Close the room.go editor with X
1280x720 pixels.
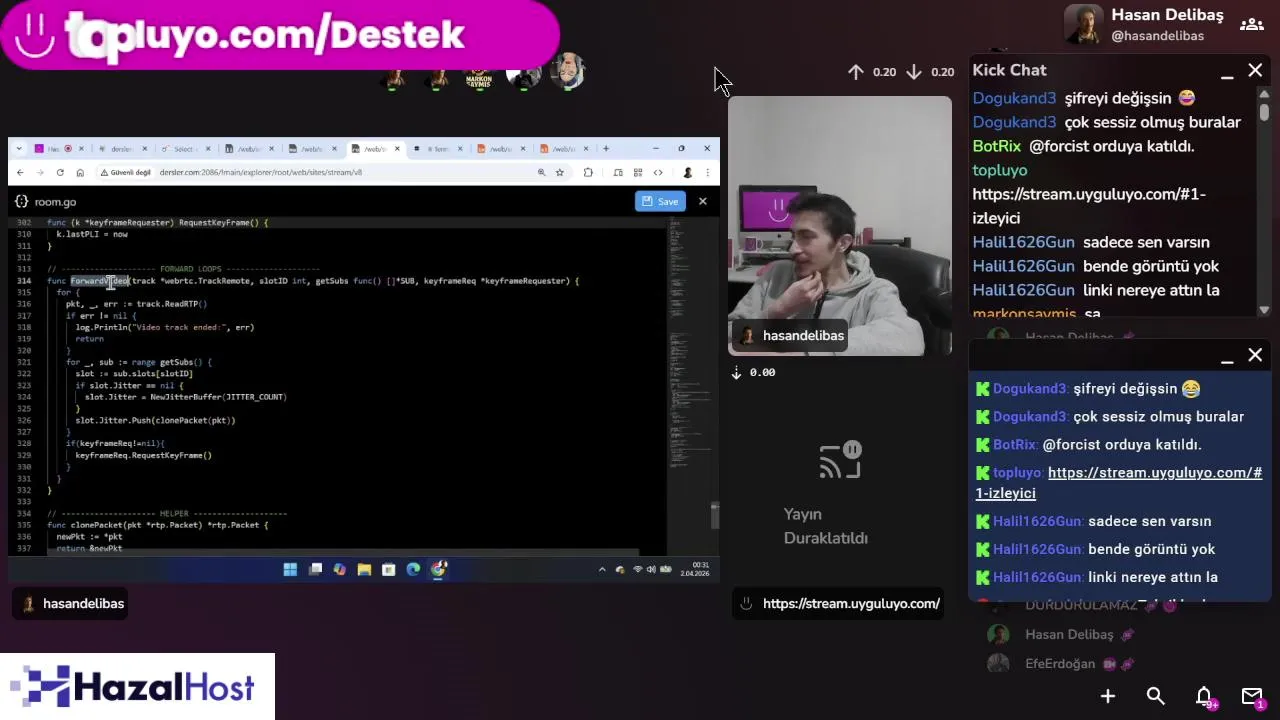702,201
